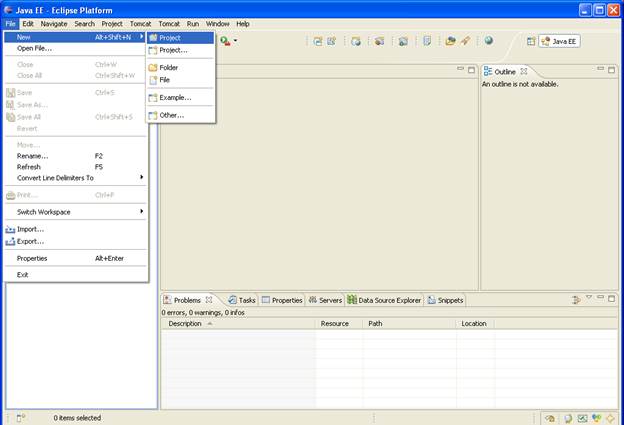Choose Properties from the File menu

(75, 259)
